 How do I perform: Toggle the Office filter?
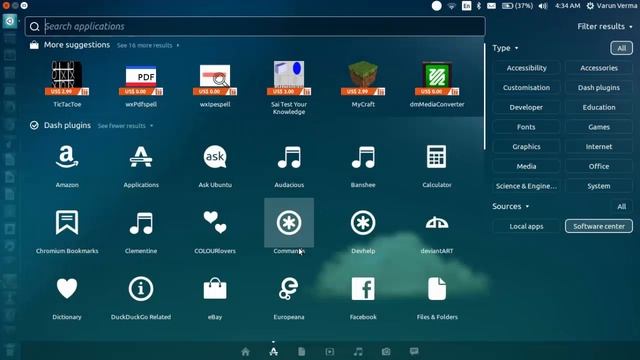599,166
